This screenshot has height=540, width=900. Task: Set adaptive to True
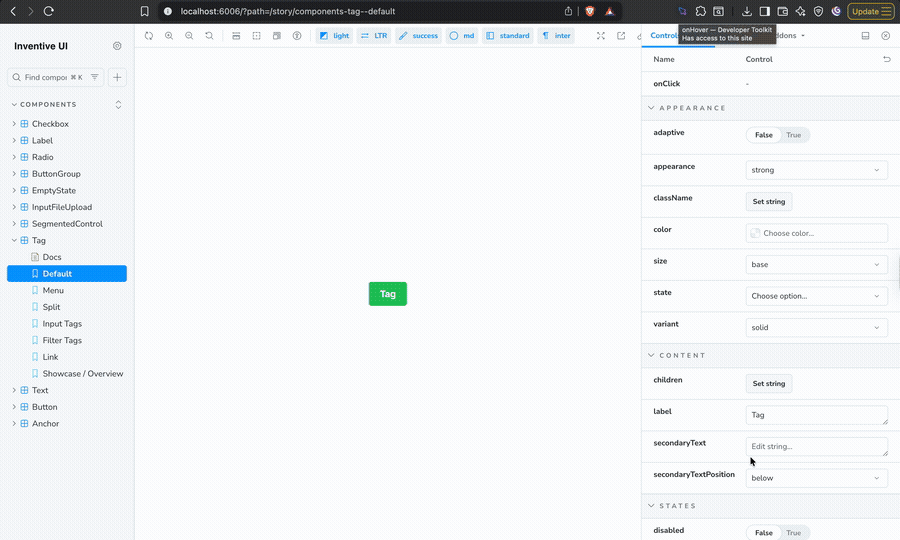point(793,135)
